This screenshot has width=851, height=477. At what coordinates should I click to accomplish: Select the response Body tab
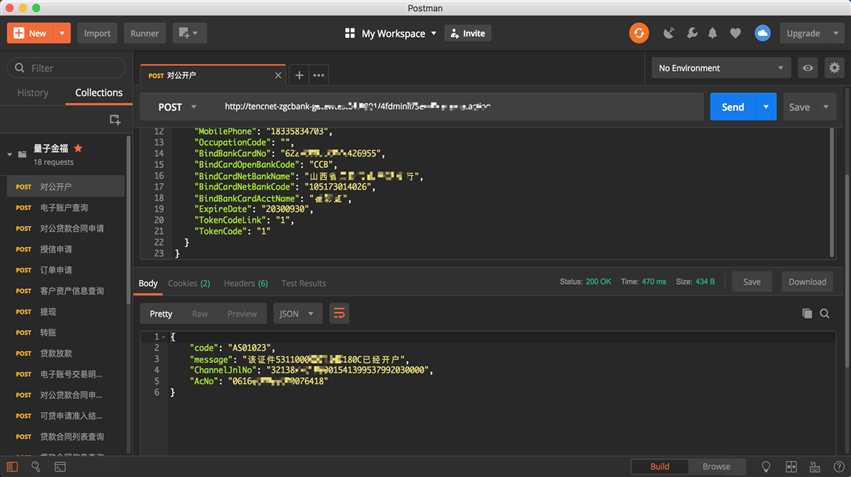tap(148, 283)
